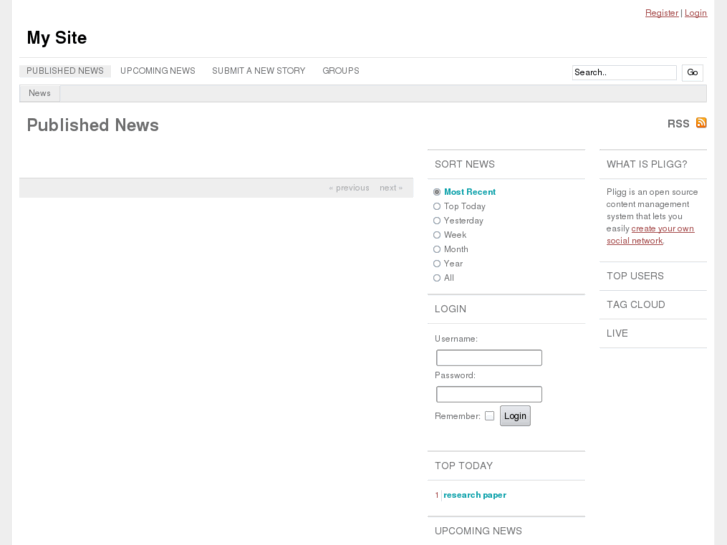Screen dimensions: 727x545
Task: Click the RSS text label
Action: pos(678,124)
